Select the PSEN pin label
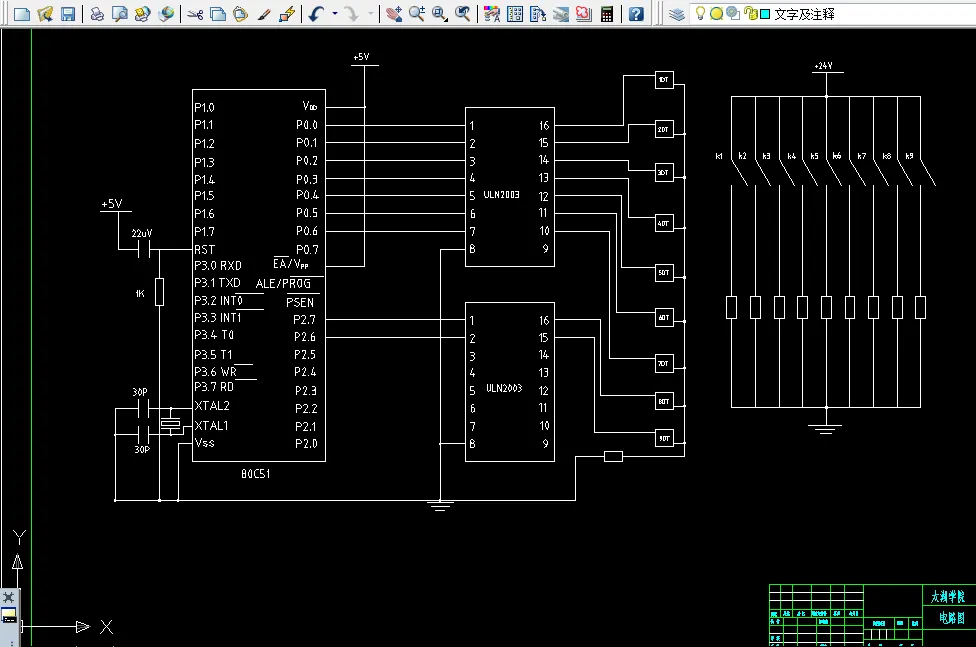 point(300,303)
